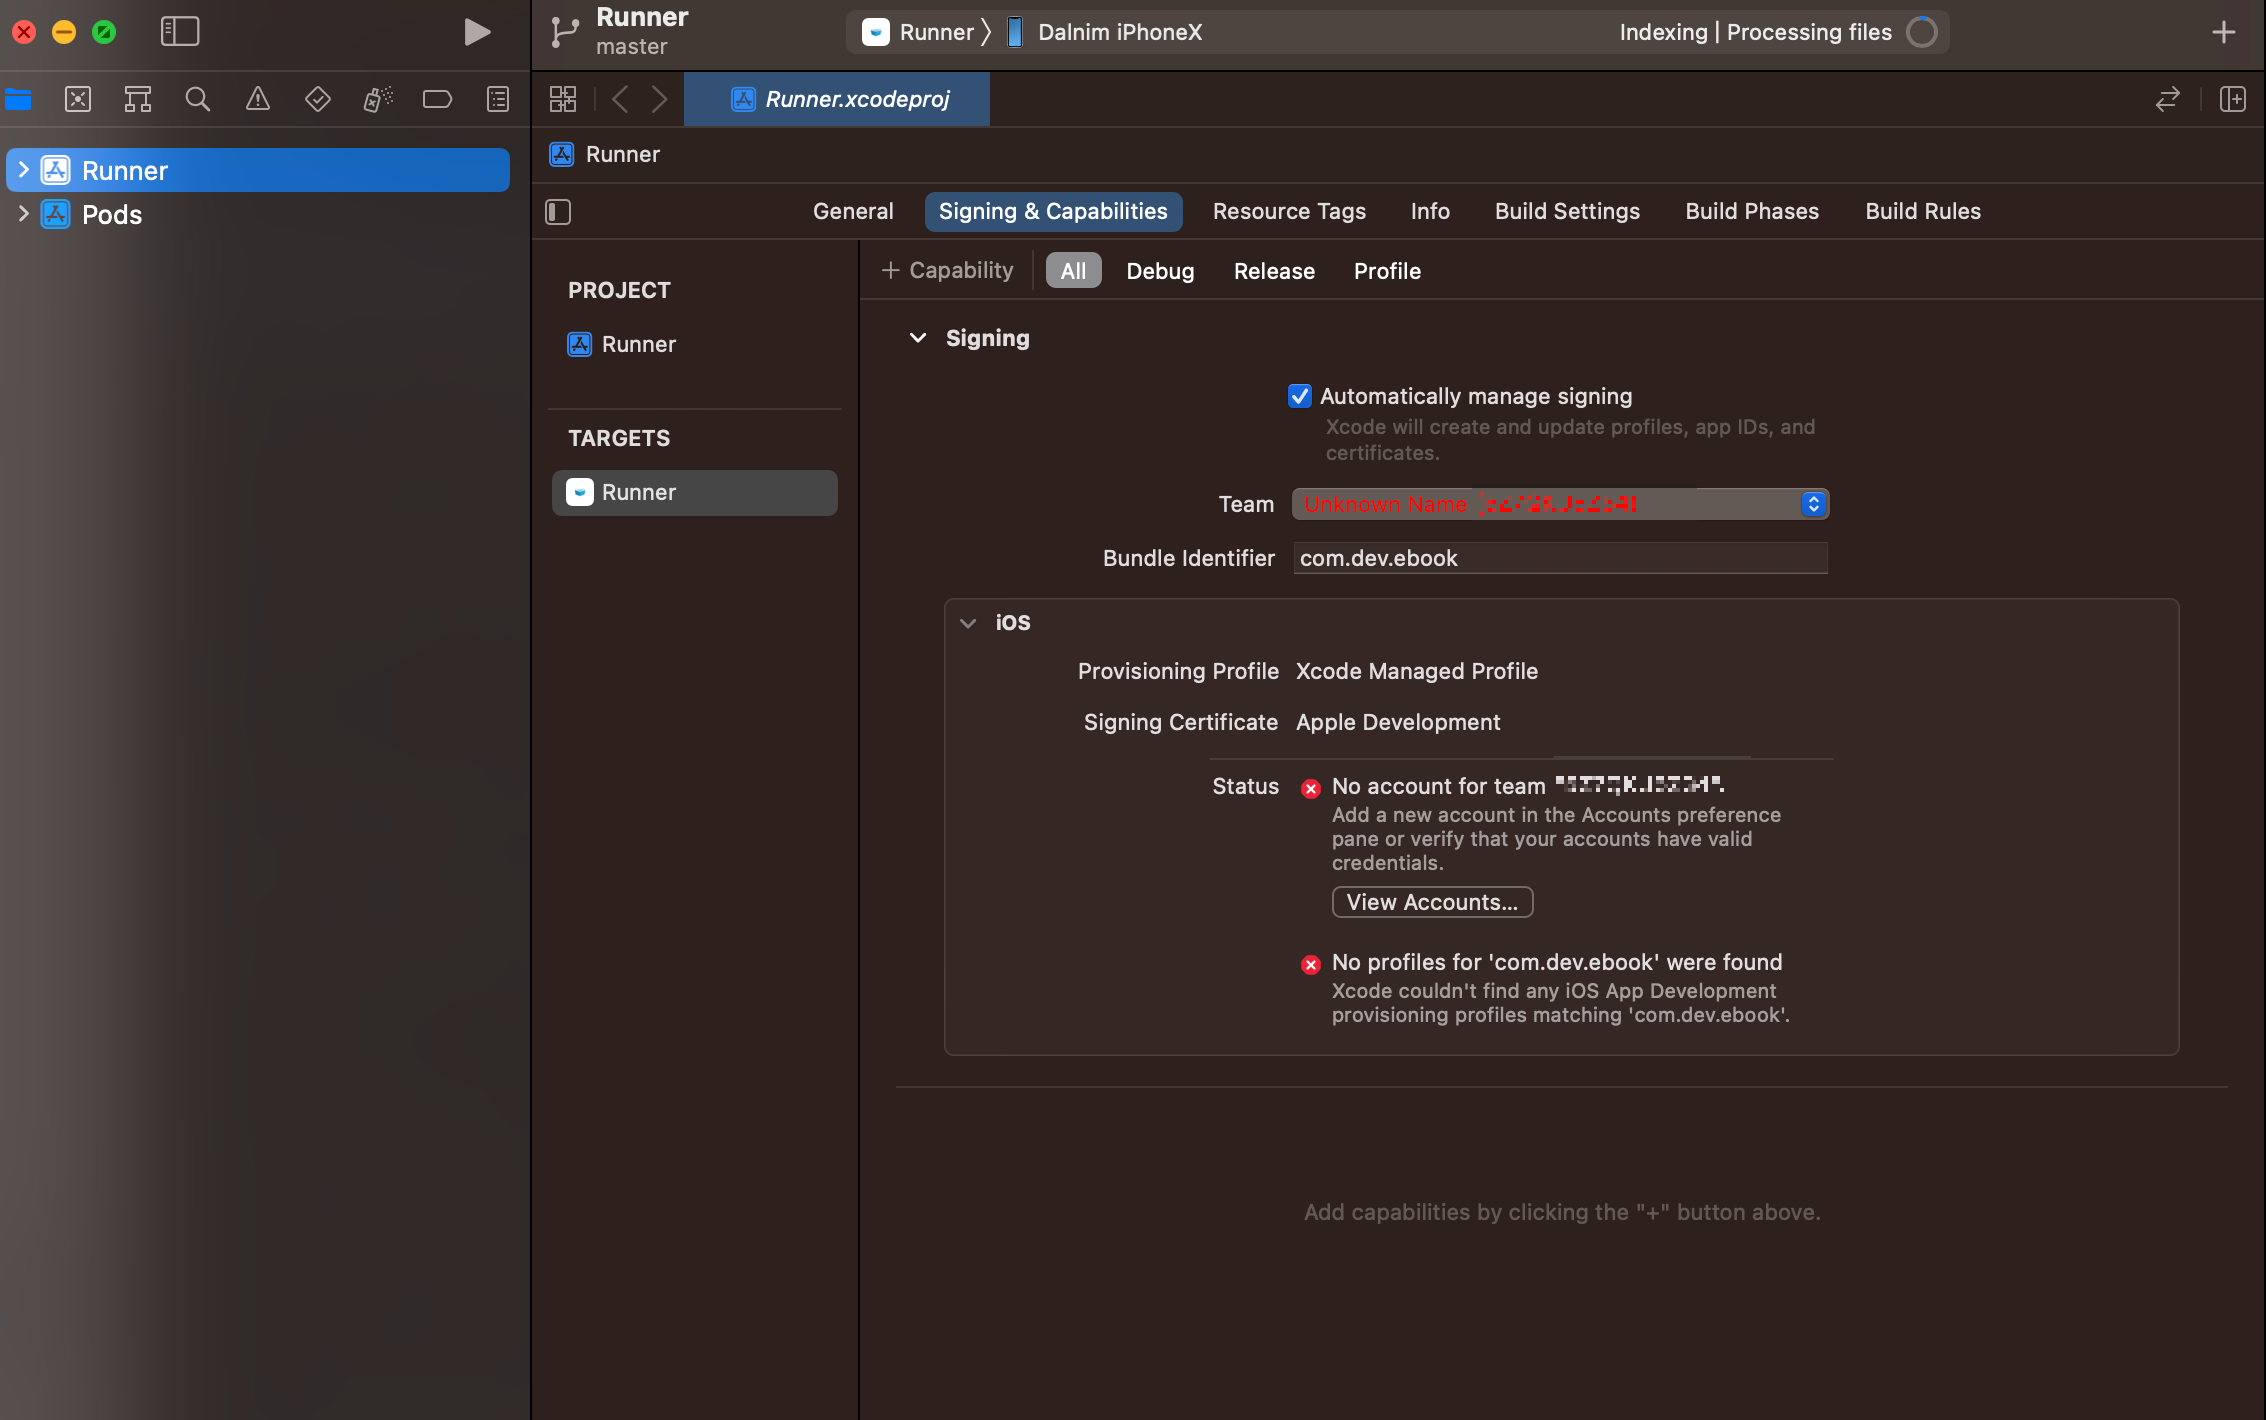Open the related items grid icon
Viewport: 2266px width, 1420px height.
click(x=563, y=99)
